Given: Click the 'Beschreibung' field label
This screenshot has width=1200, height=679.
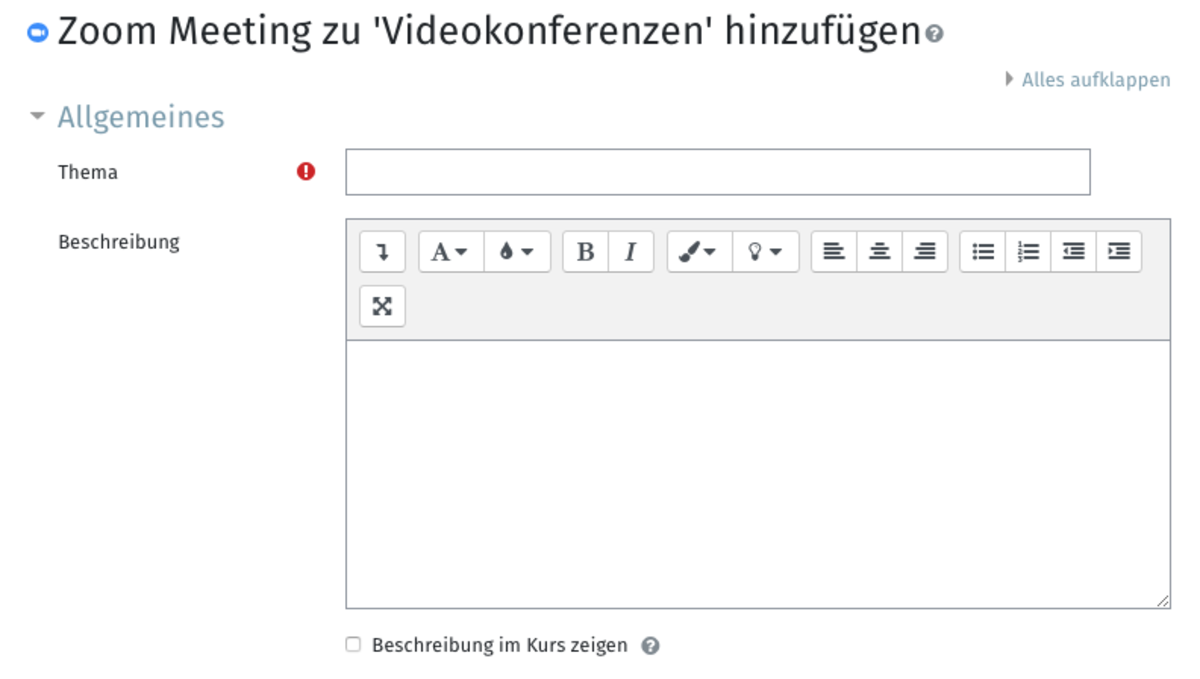Looking at the screenshot, I should pos(119,242).
